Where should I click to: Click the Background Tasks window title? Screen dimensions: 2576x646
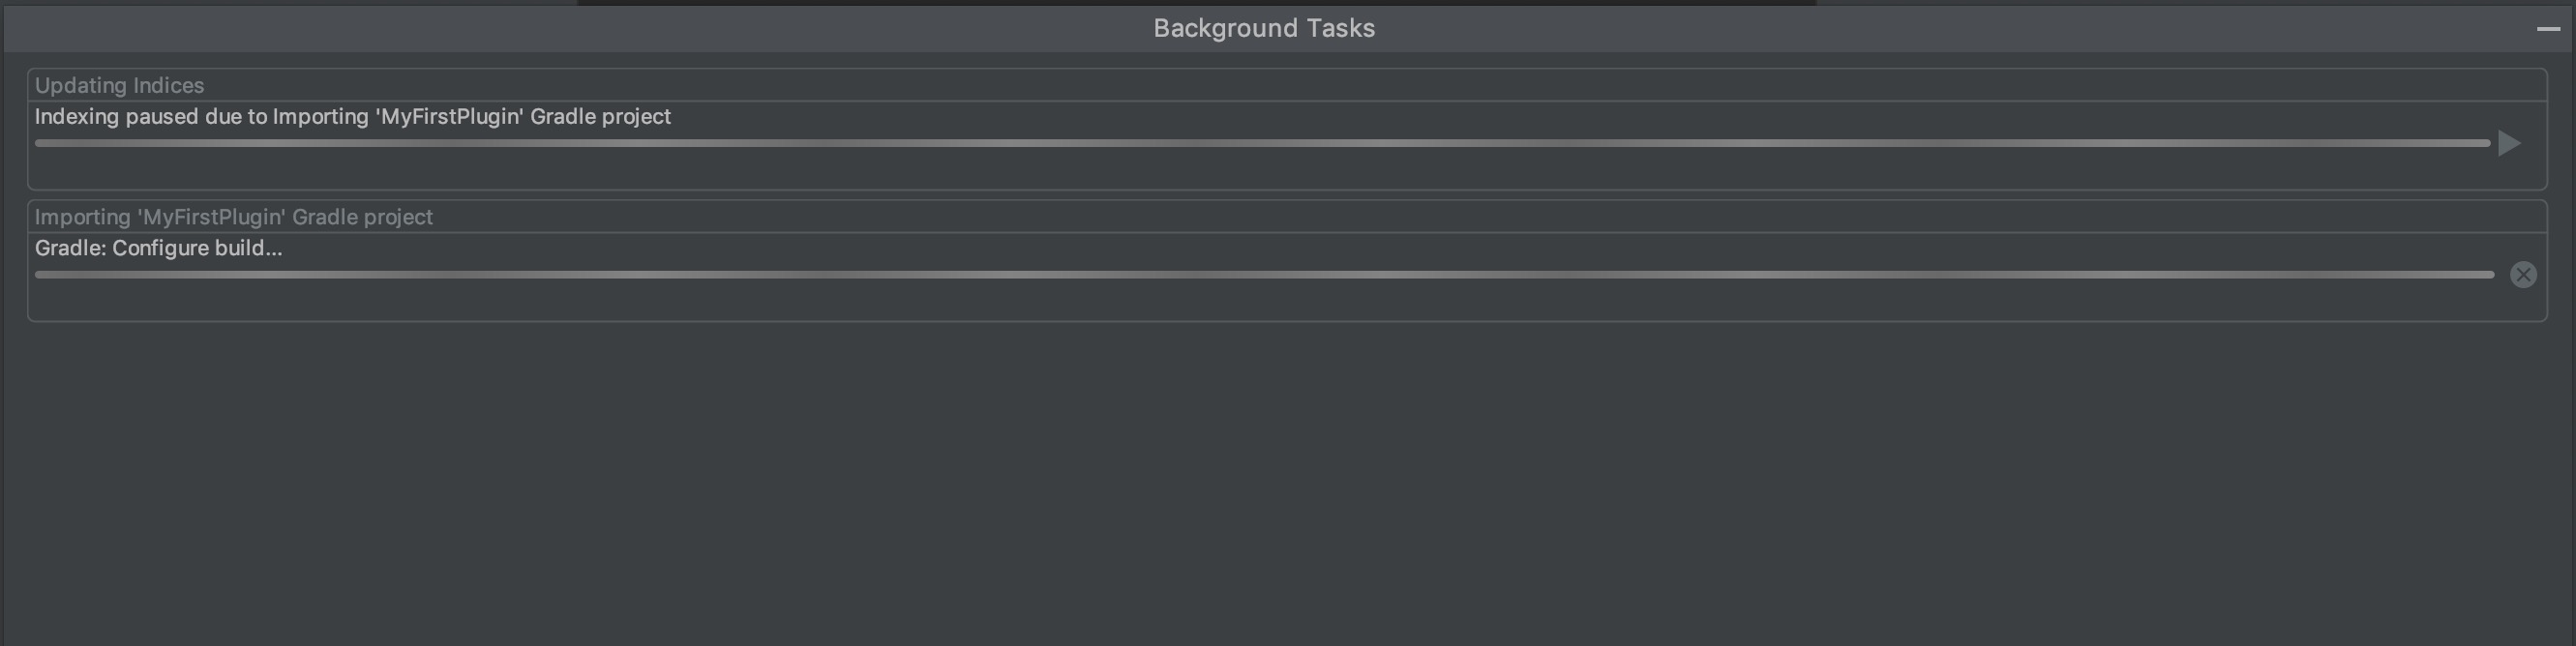[x=1263, y=28]
